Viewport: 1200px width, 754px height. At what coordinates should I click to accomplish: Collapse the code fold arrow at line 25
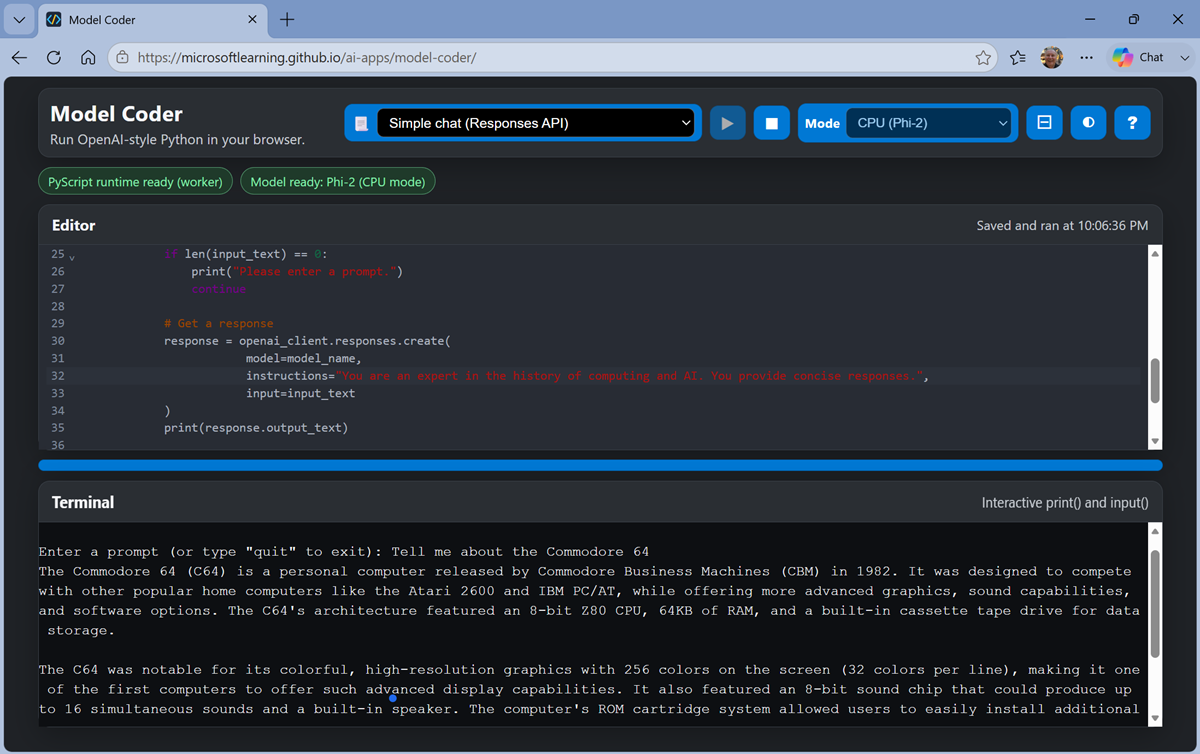point(72,257)
